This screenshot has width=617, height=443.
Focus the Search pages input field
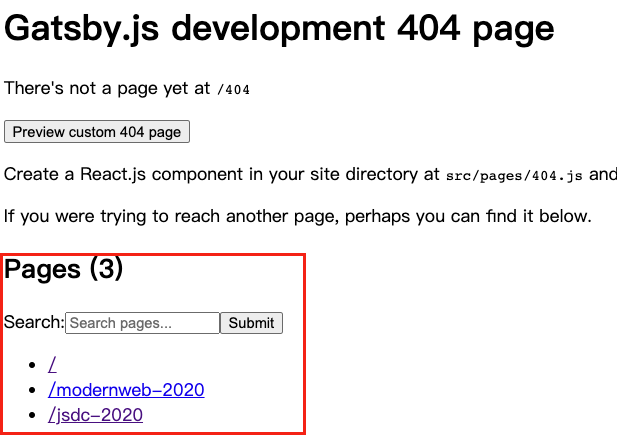(x=142, y=323)
